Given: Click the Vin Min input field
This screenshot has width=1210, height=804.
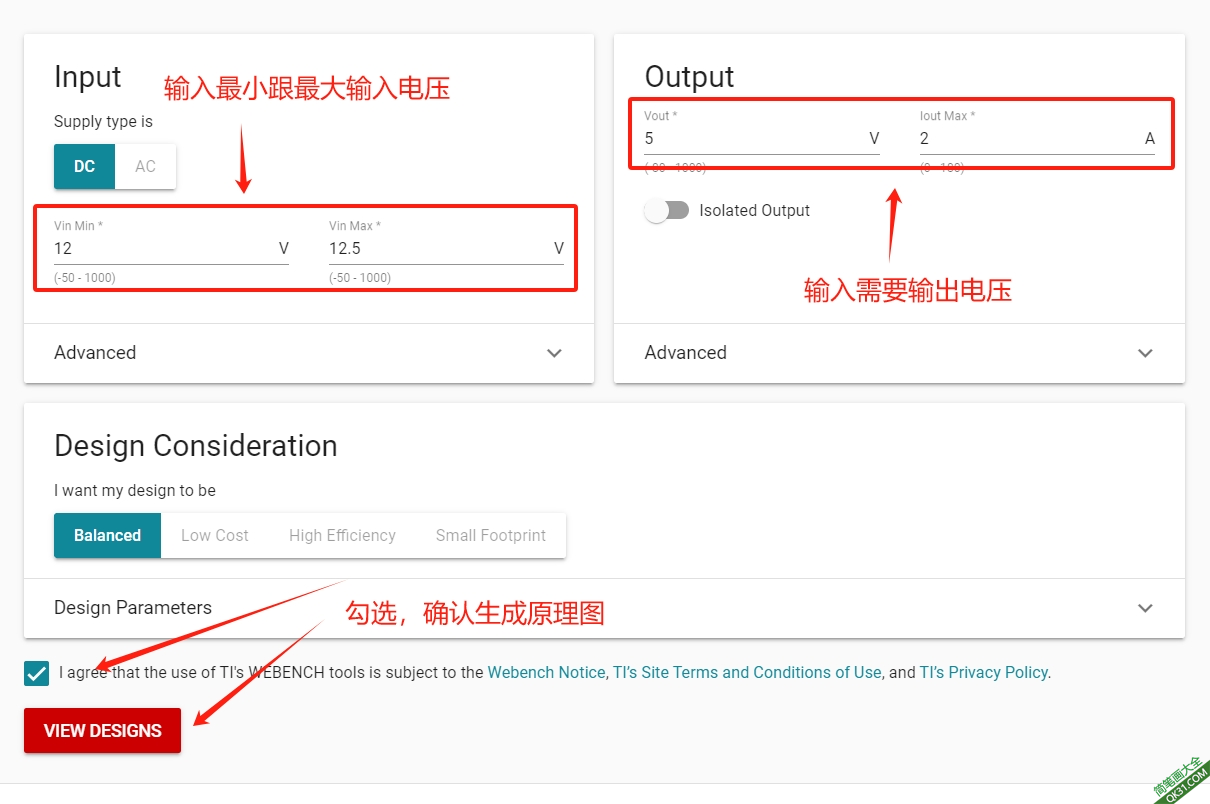Looking at the screenshot, I should point(160,248).
